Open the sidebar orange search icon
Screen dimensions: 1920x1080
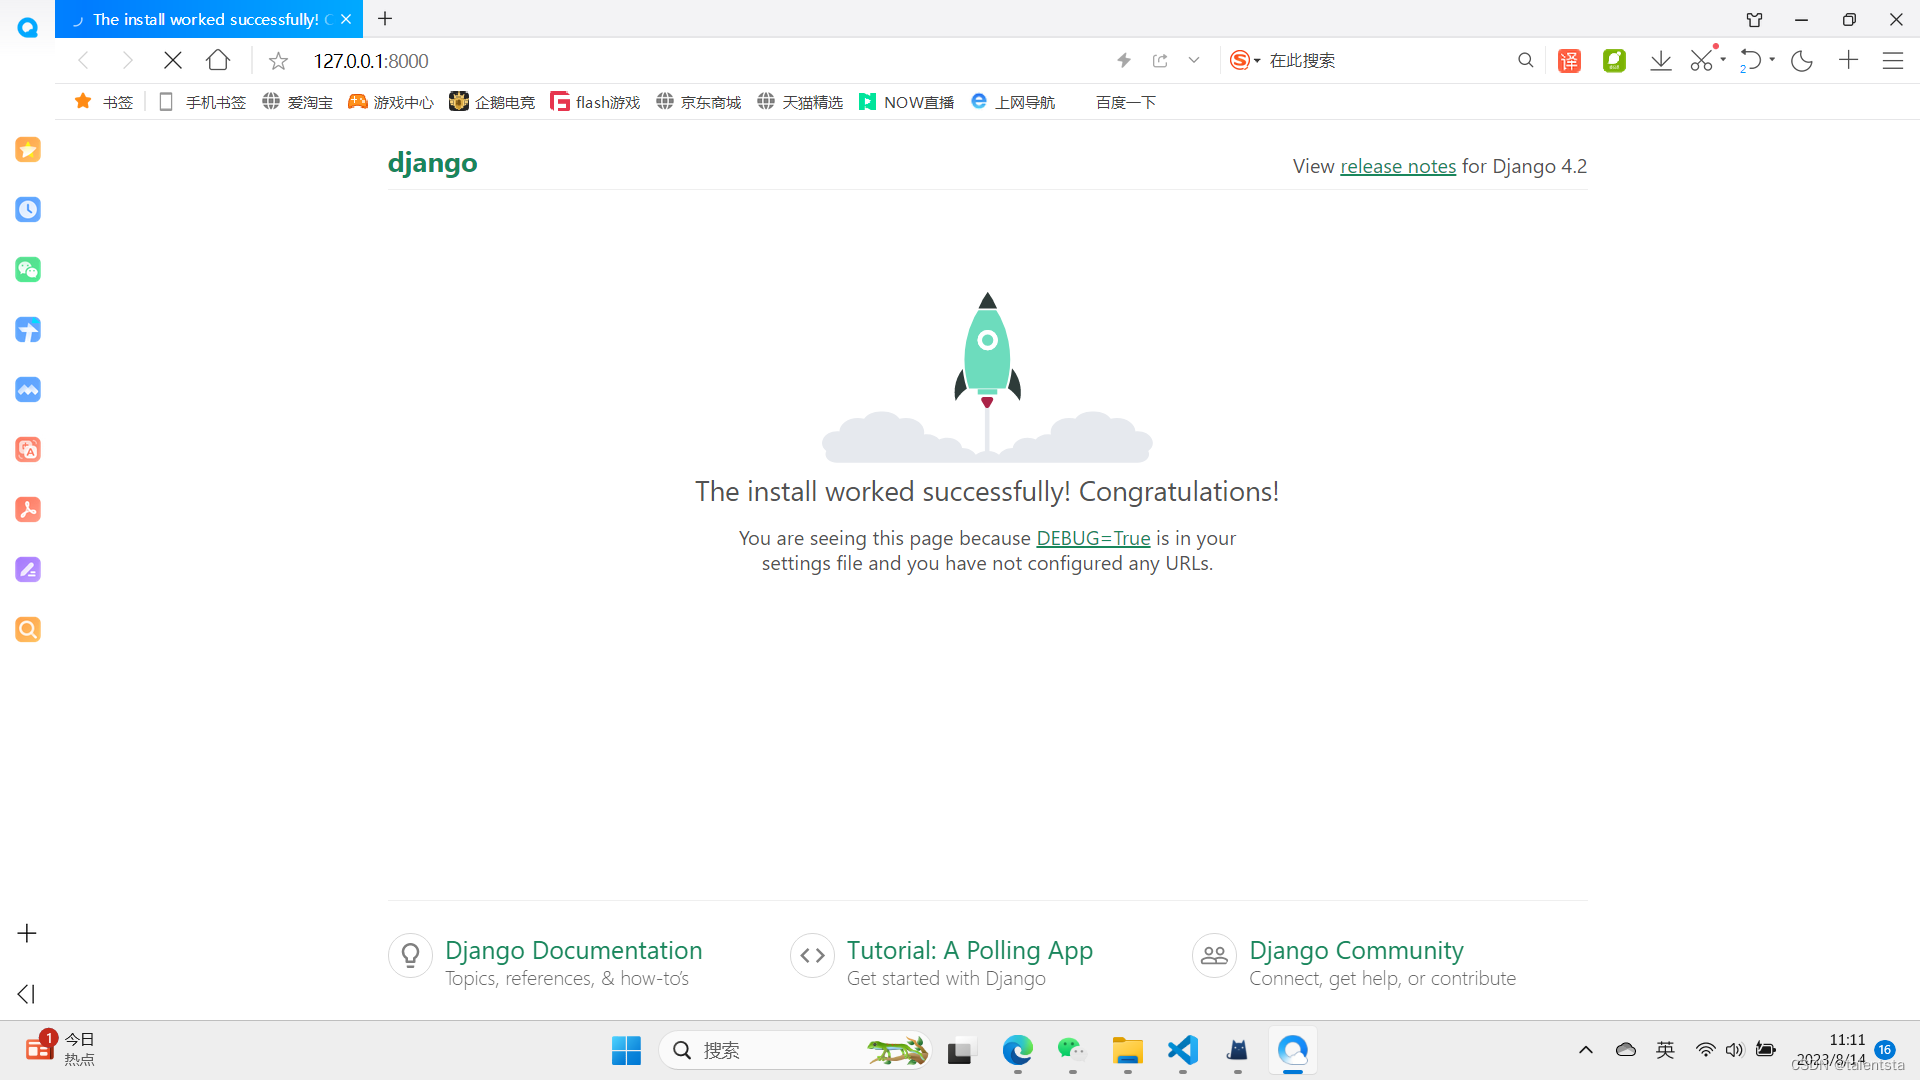[28, 630]
